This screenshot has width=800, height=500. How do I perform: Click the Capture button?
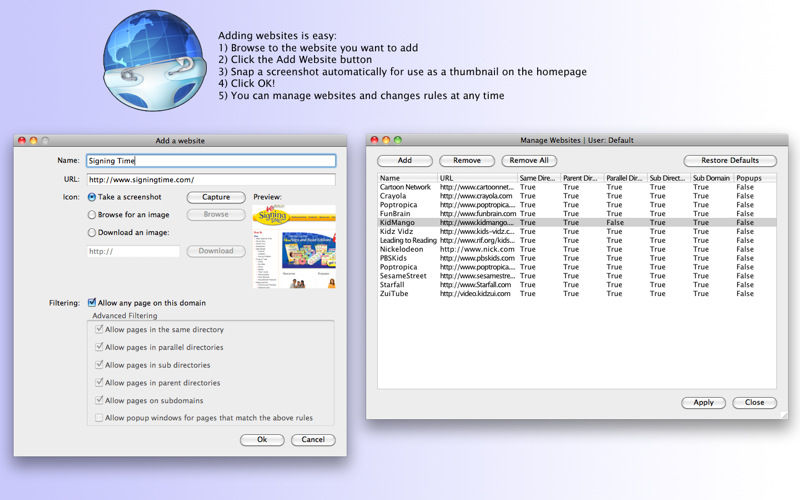216,197
